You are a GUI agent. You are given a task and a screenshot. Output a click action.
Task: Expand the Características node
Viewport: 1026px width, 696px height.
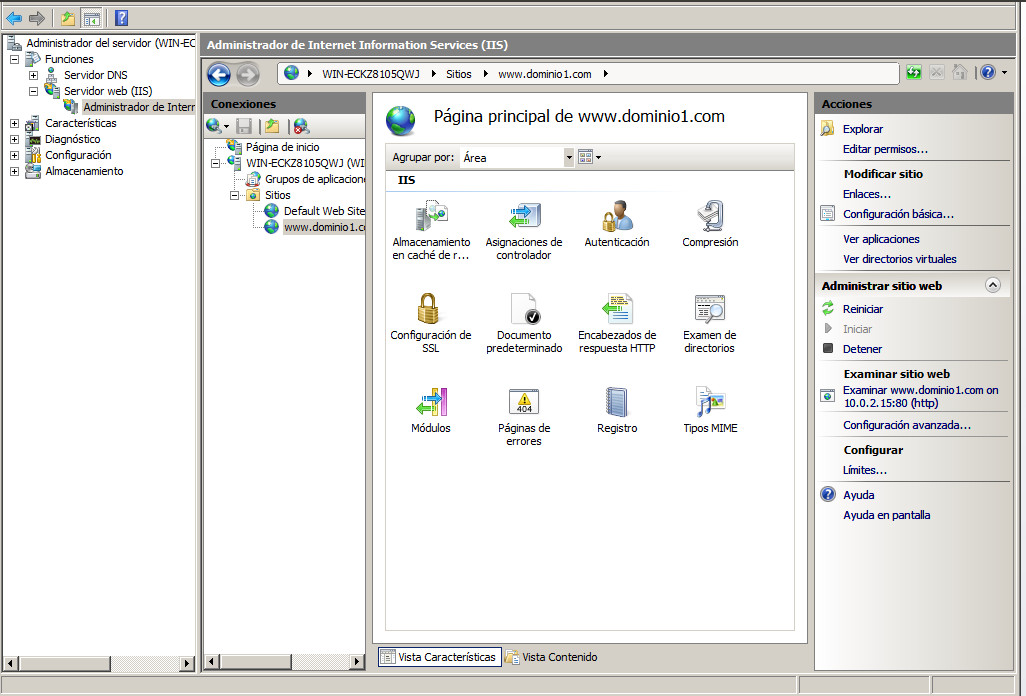(x=14, y=123)
